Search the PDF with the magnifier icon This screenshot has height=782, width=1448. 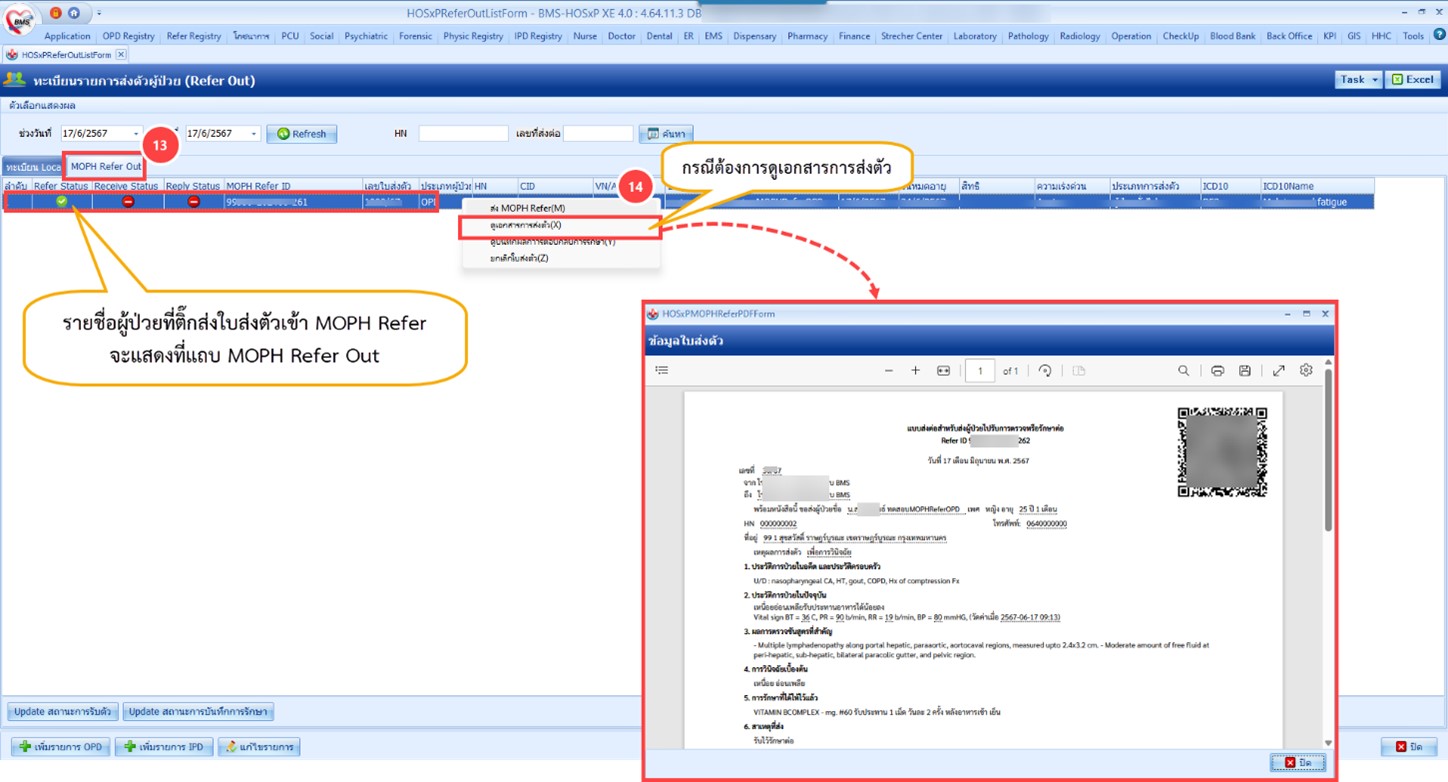click(1183, 371)
